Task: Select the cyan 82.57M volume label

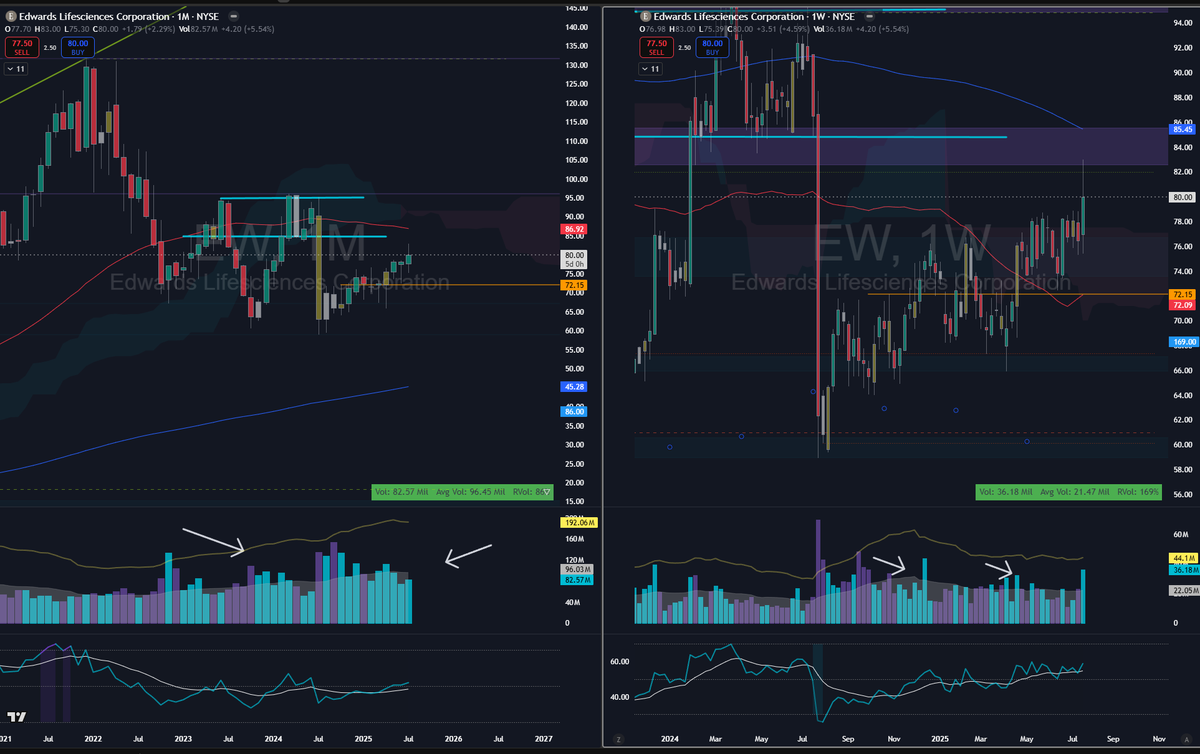Action: coord(578,579)
